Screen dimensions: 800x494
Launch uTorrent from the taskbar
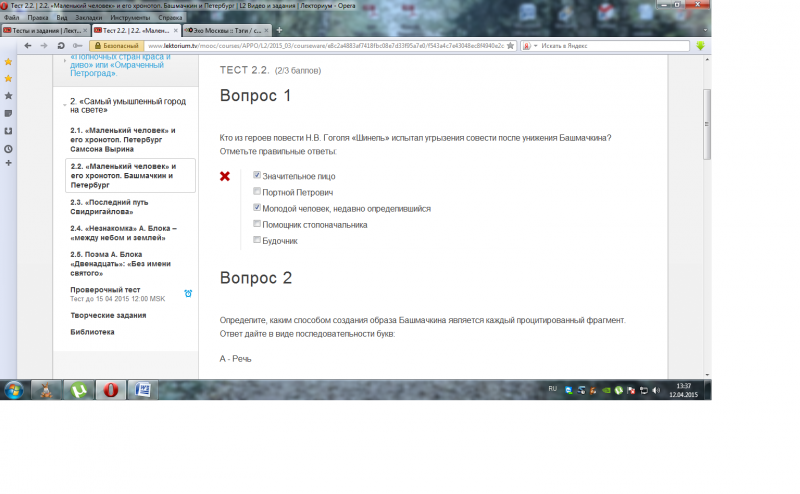coord(78,389)
